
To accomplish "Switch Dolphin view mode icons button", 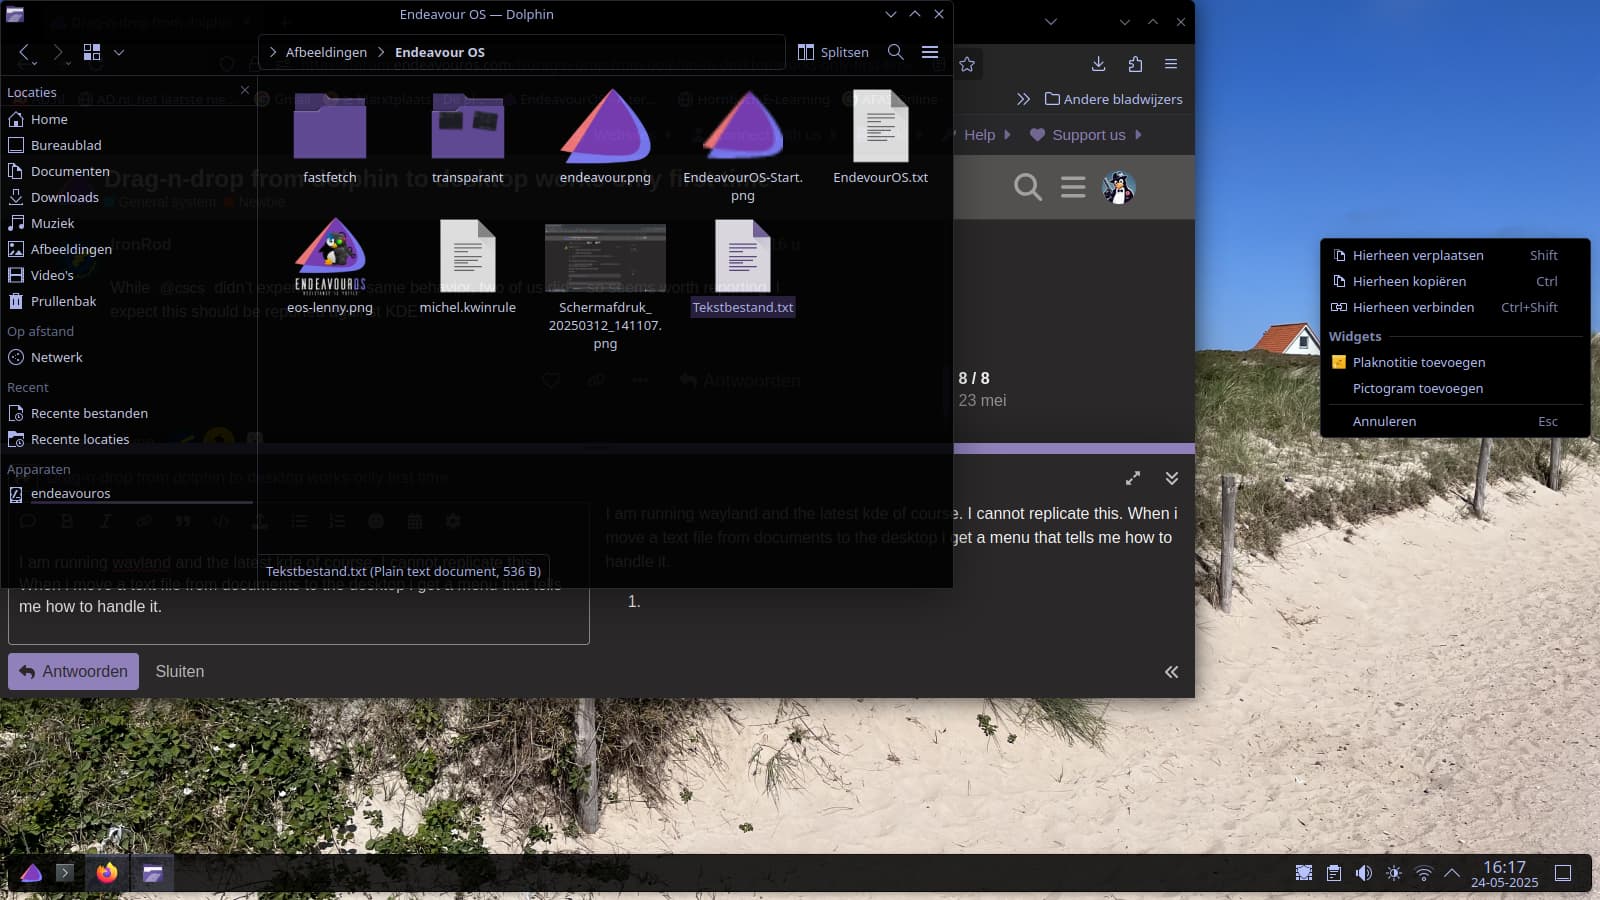I will (x=92, y=52).
